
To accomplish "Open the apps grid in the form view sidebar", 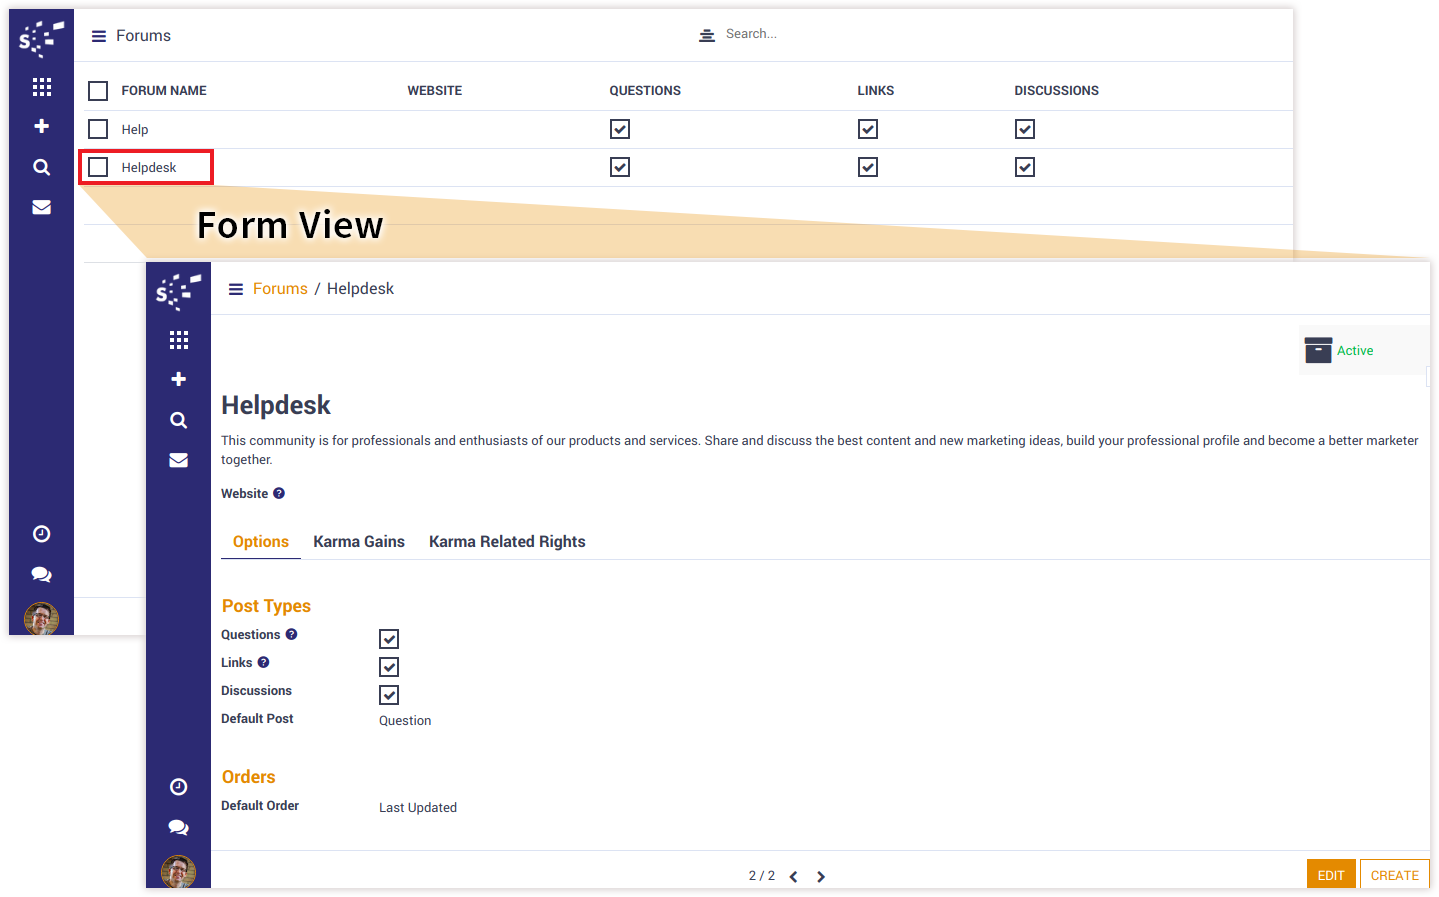I will (x=179, y=340).
